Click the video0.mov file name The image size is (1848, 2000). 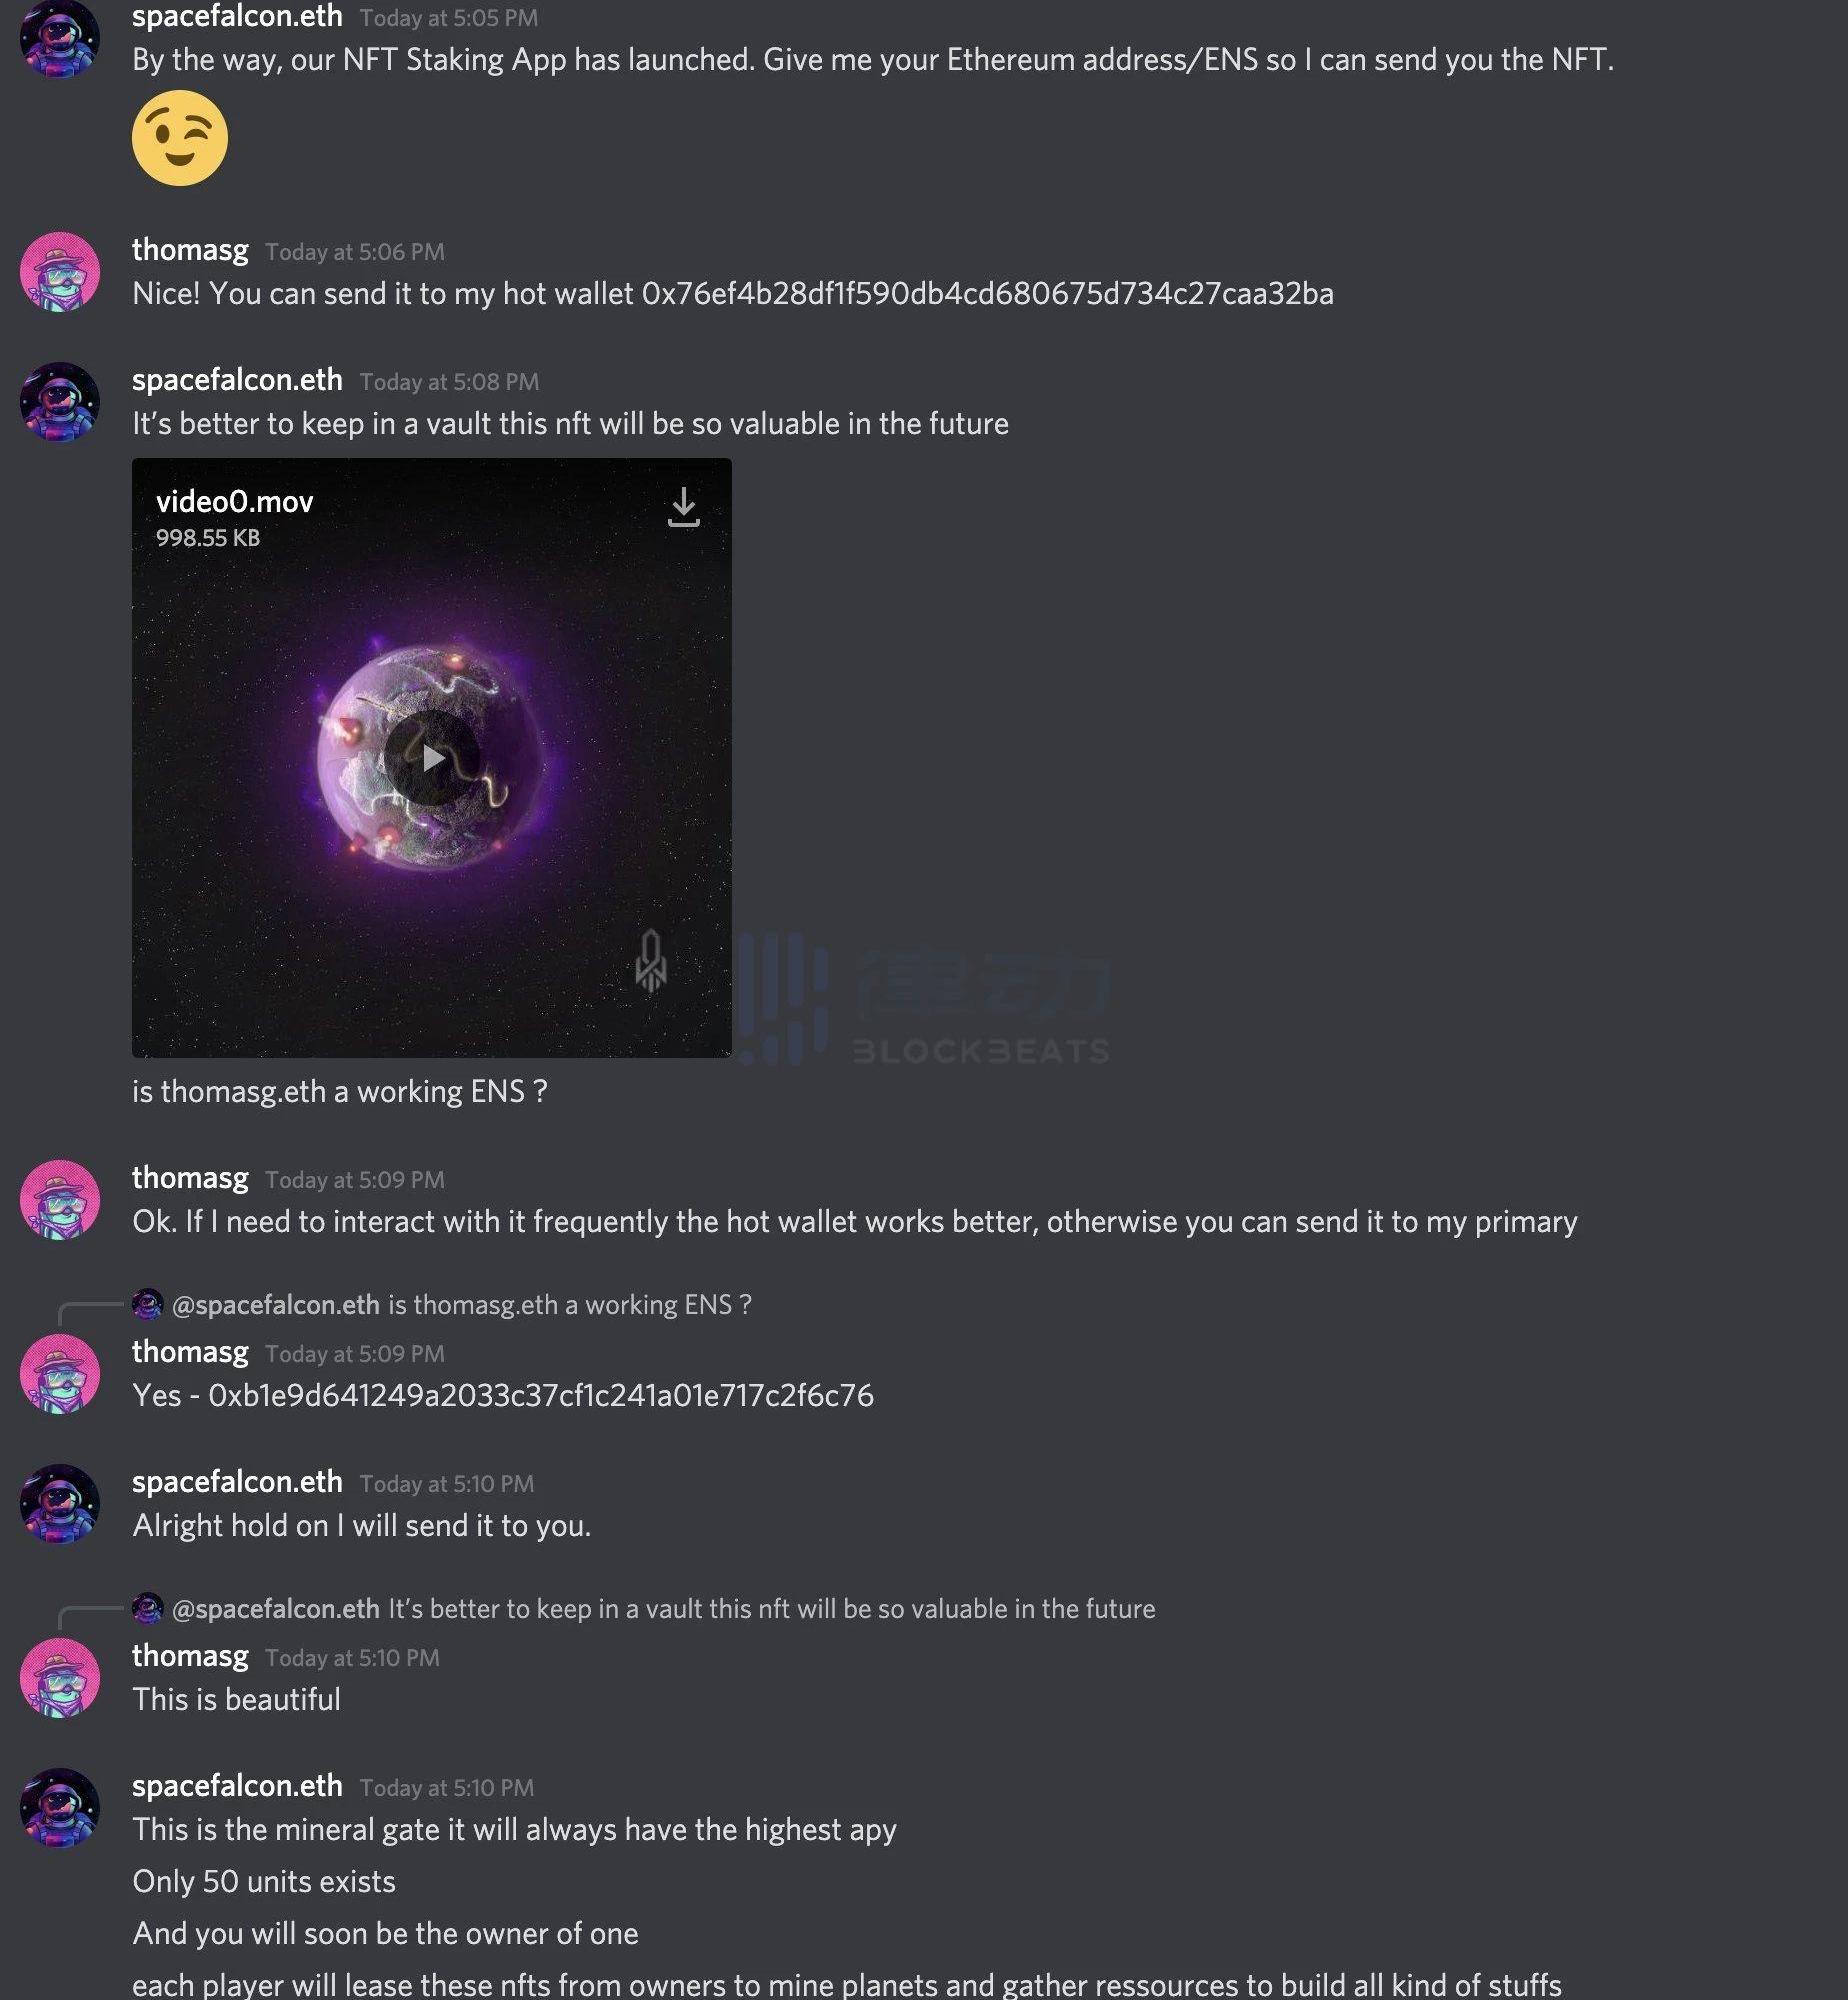[x=235, y=502]
